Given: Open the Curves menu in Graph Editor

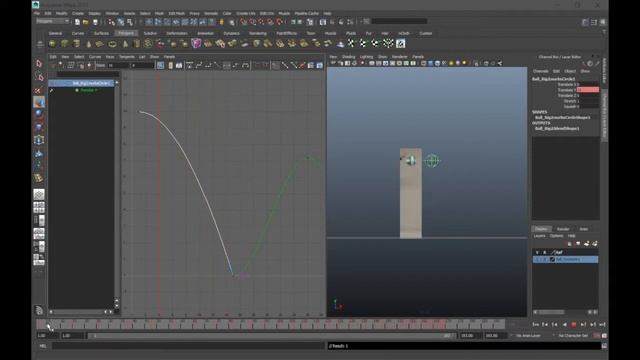Looking at the screenshot, I should pyautogui.click(x=95, y=57).
